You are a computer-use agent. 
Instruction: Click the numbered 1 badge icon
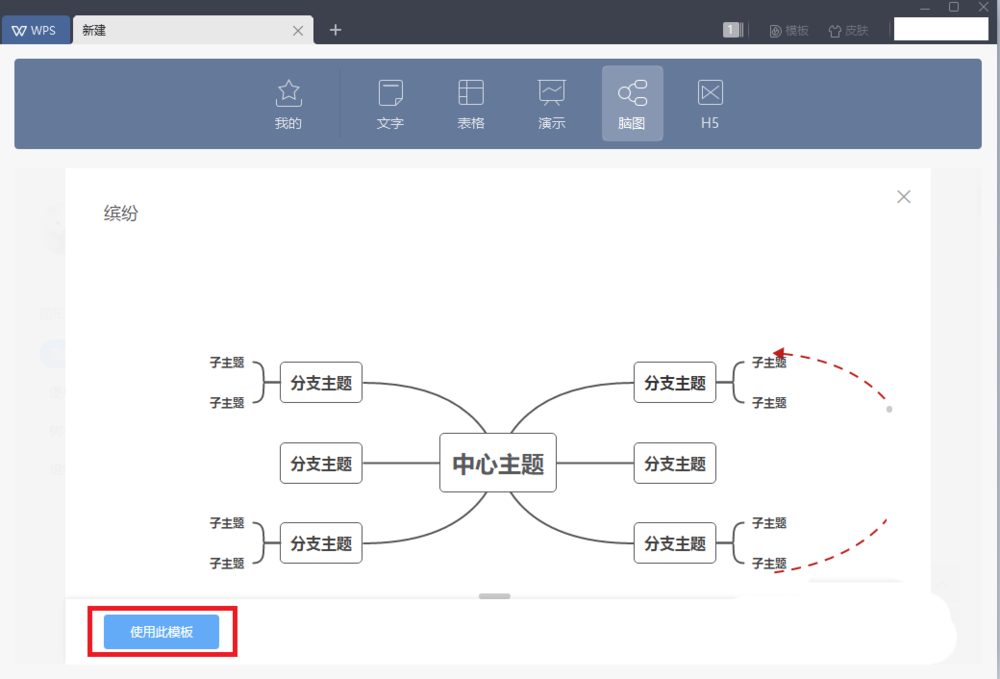coord(733,29)
